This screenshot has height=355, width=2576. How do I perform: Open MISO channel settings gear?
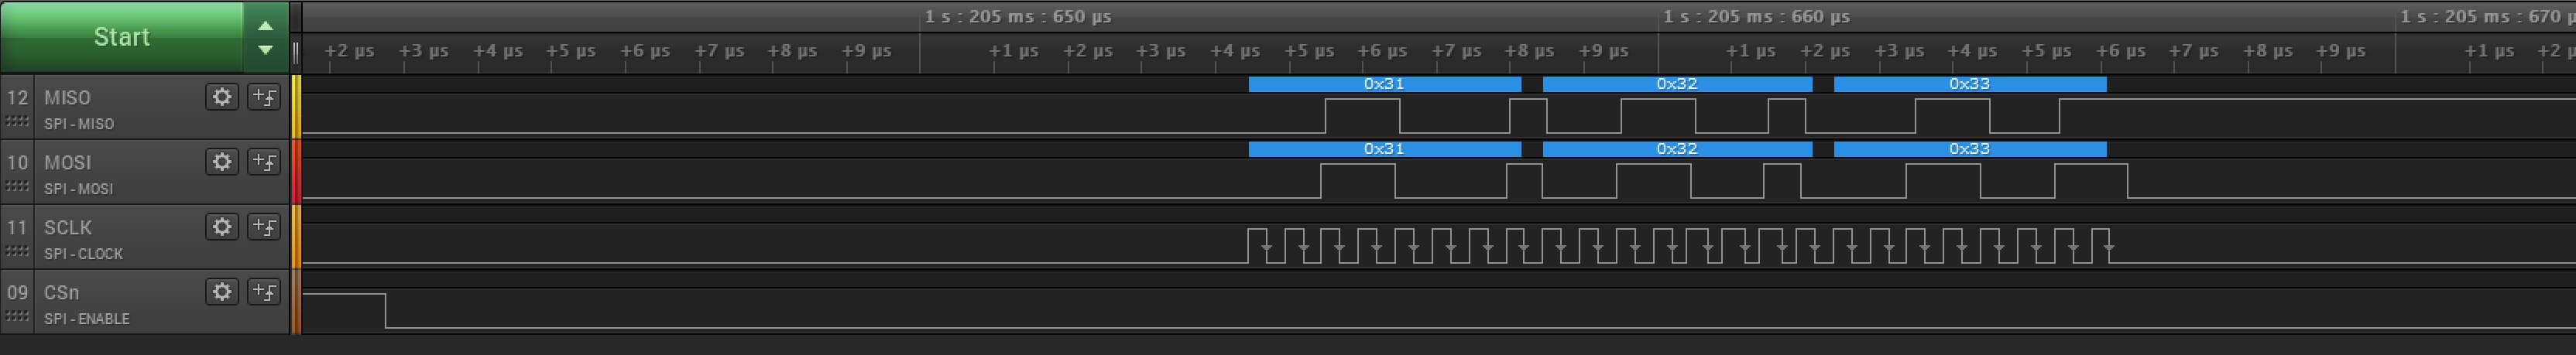[x=222, y=97]
